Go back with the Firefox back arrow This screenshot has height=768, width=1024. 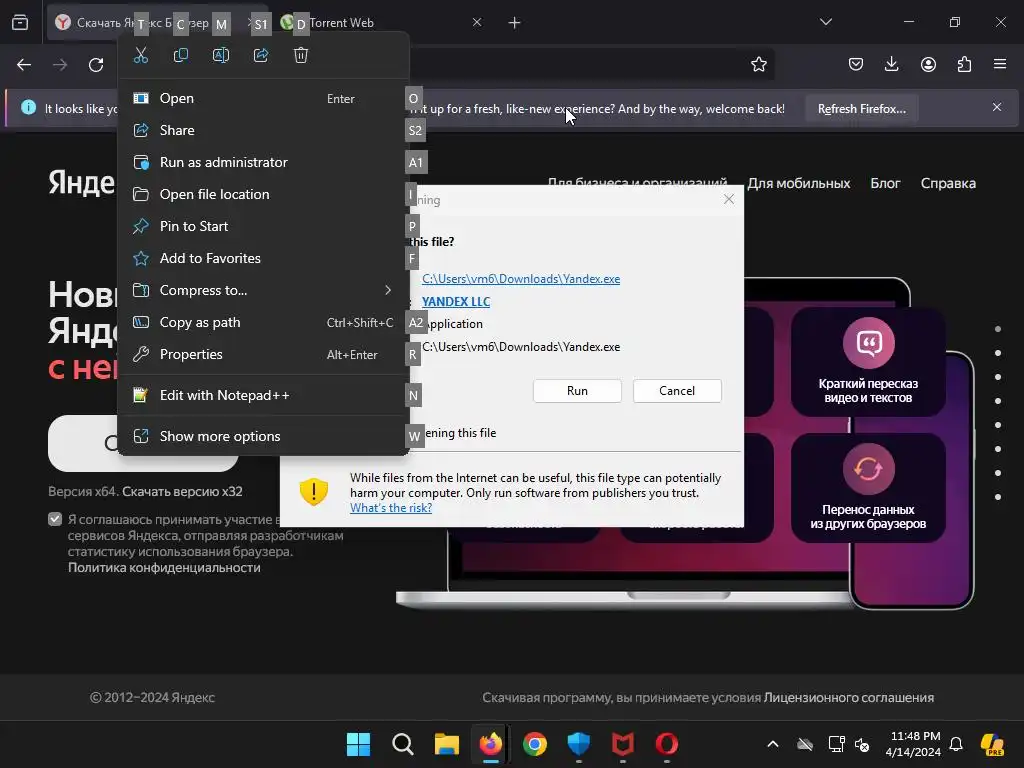coord(24,65)
